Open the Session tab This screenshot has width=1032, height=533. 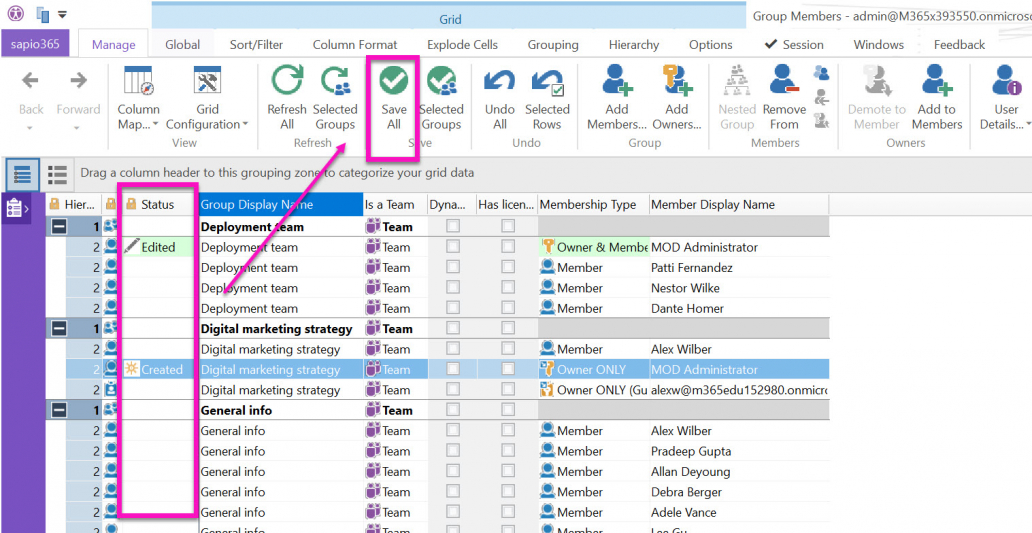[x=794, y=45]
